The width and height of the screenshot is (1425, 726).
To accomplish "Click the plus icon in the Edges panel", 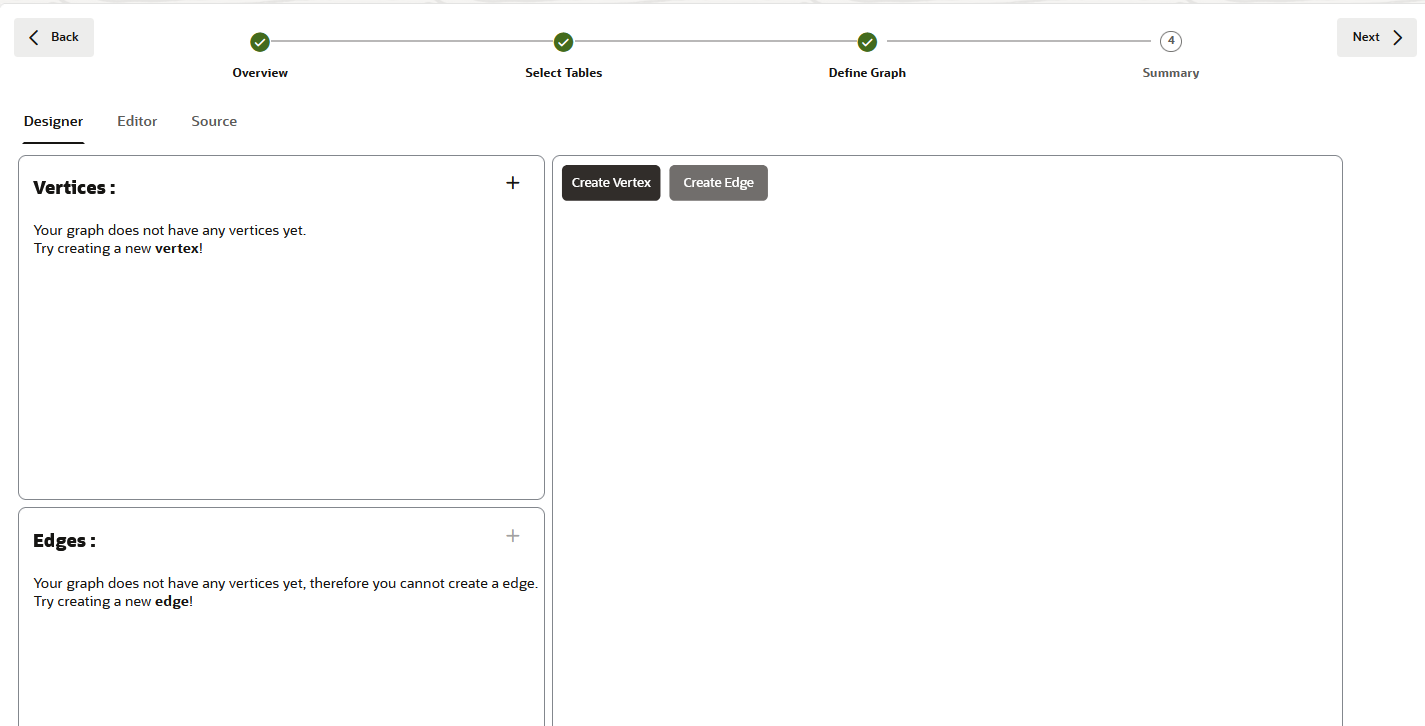I will pyautogui.click(x=512, y=536).
